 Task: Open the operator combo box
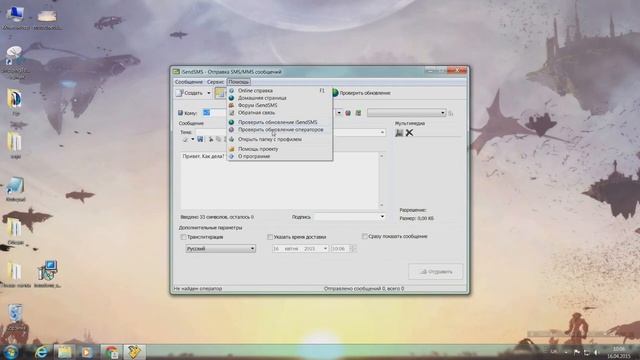[x=407, y=113]
